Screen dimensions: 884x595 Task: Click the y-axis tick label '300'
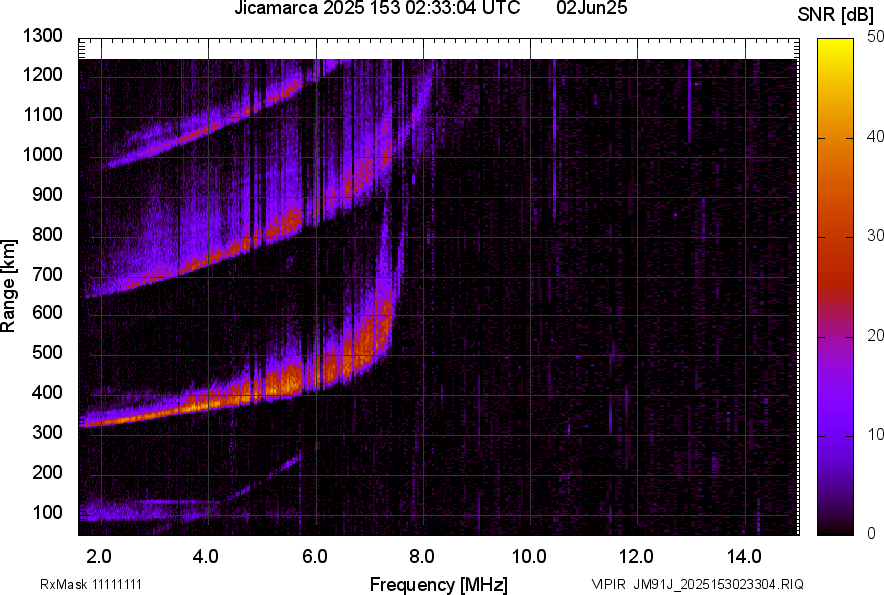pos(47,433)
